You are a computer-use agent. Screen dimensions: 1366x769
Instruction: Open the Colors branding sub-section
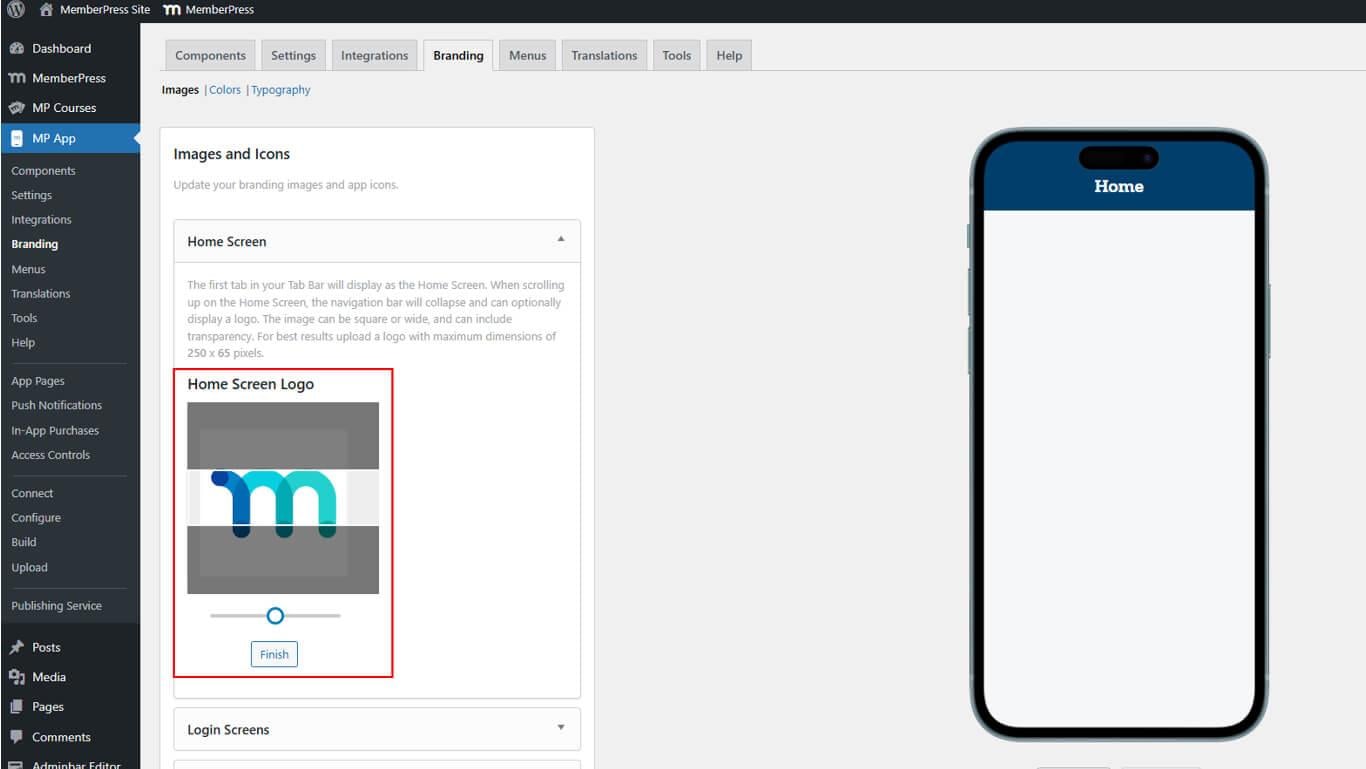[x=225, y=90]
